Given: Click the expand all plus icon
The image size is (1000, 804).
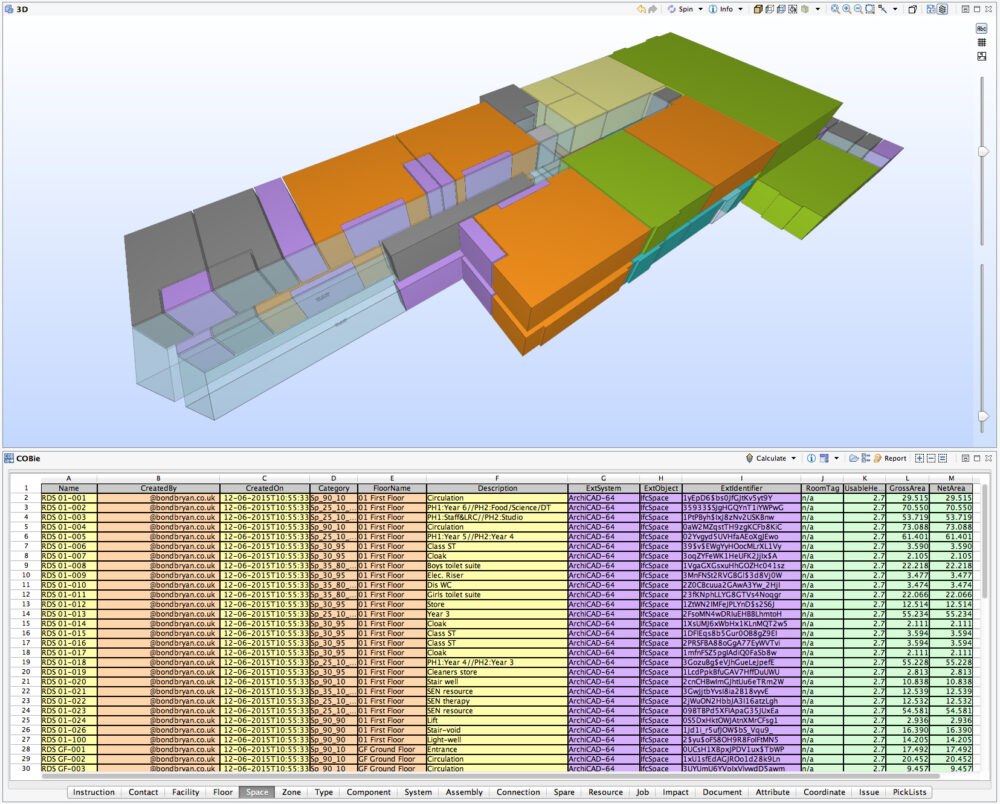Looking at the screenshot, I should [920, 458].
